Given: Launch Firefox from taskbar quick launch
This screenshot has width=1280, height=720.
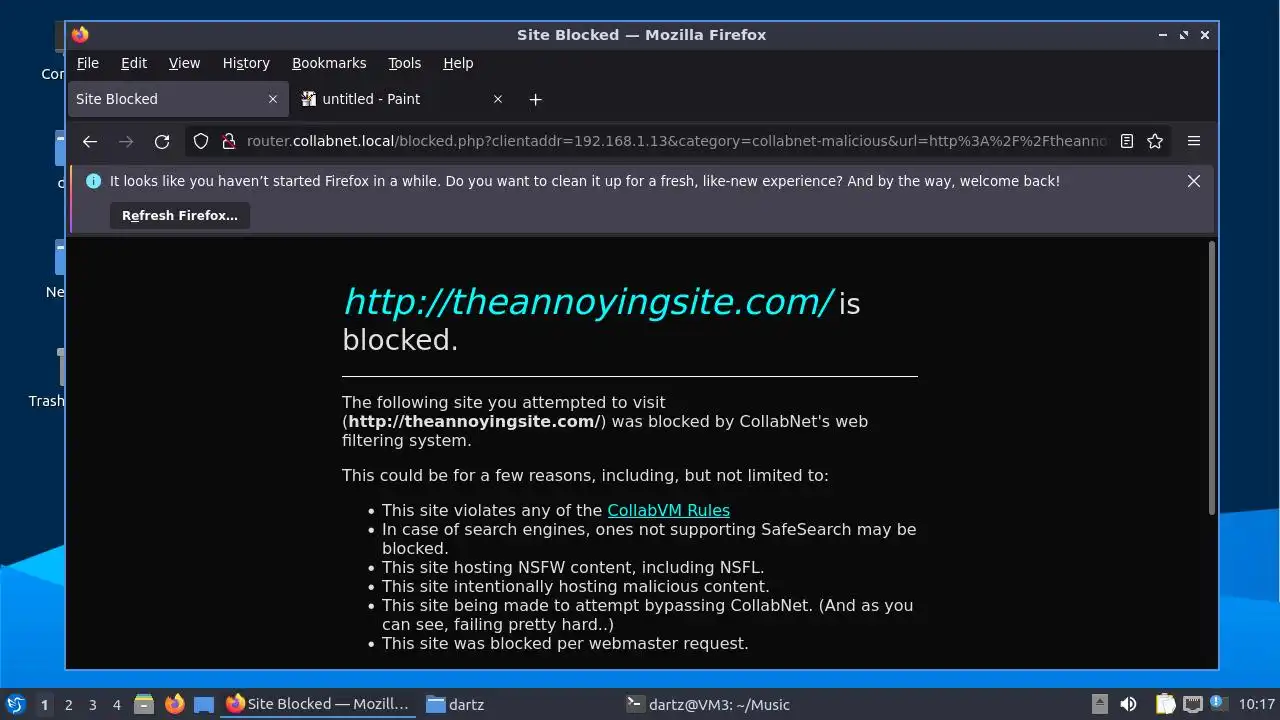Looking at the screenshot, I should pos(174,705).
